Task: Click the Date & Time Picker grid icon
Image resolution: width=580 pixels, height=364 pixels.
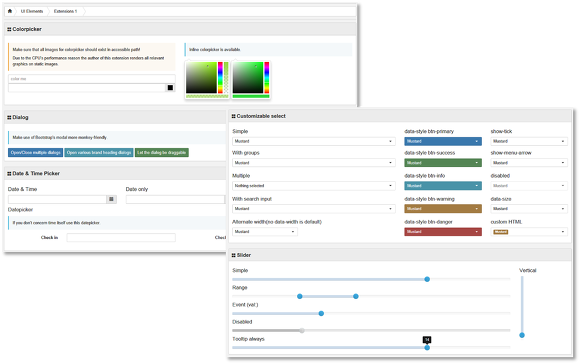Action: [9, 173]
